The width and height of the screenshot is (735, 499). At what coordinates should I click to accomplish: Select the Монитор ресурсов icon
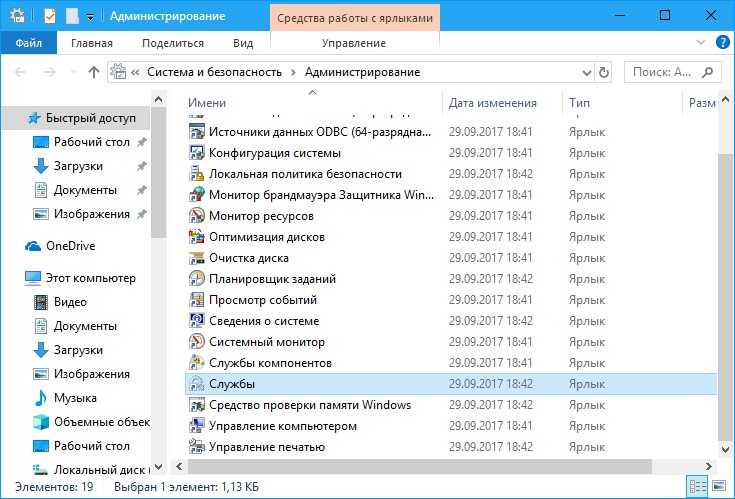[196, 216]
